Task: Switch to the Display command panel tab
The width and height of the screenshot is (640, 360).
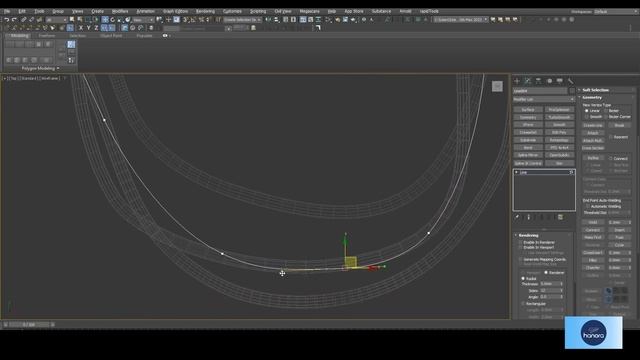Action: point(560,81)
